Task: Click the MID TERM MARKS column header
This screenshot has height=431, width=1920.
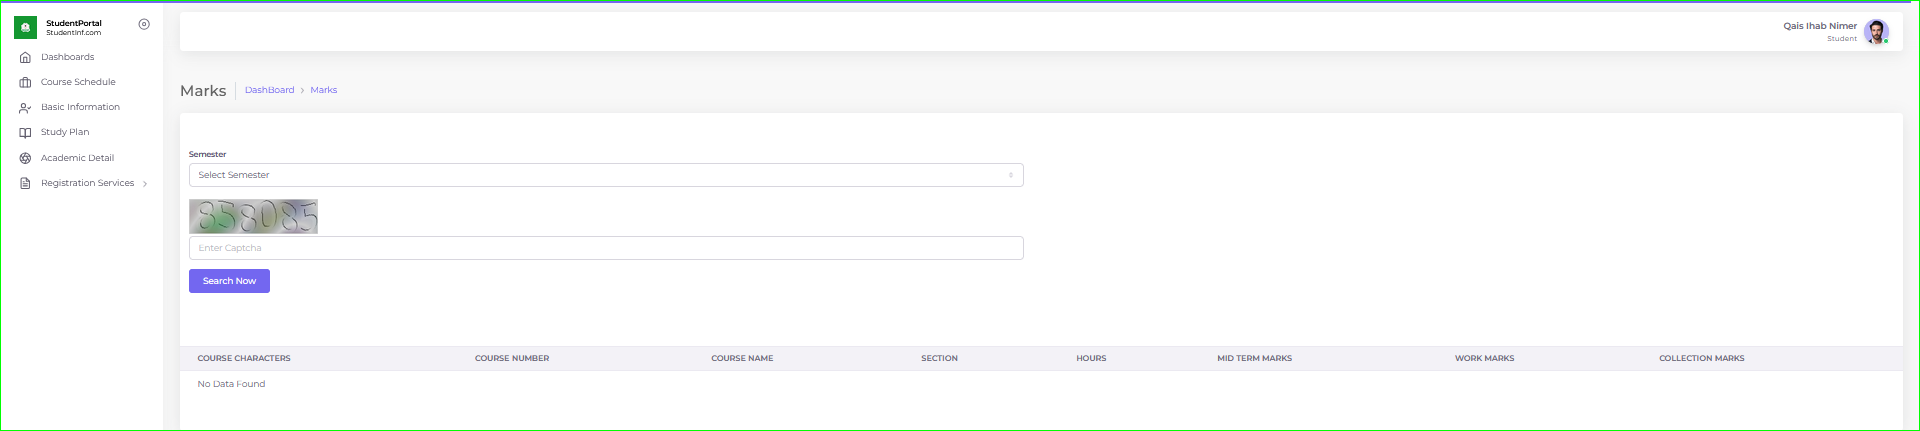Action: [x=1254, y=358]
